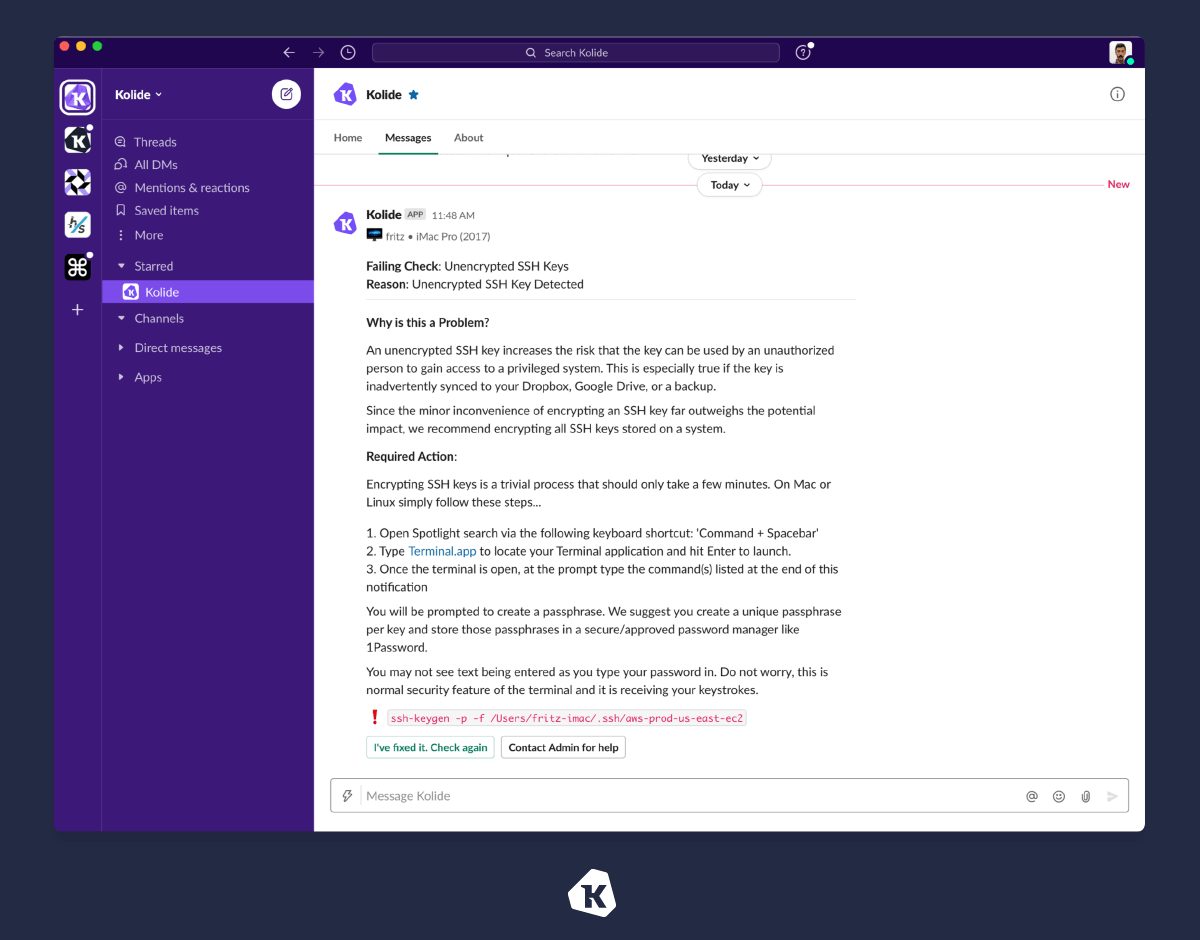This screenshot has height=940, width=1200.
Task: Attach a file using the paperclip icon
Action: coord(1086,796)
